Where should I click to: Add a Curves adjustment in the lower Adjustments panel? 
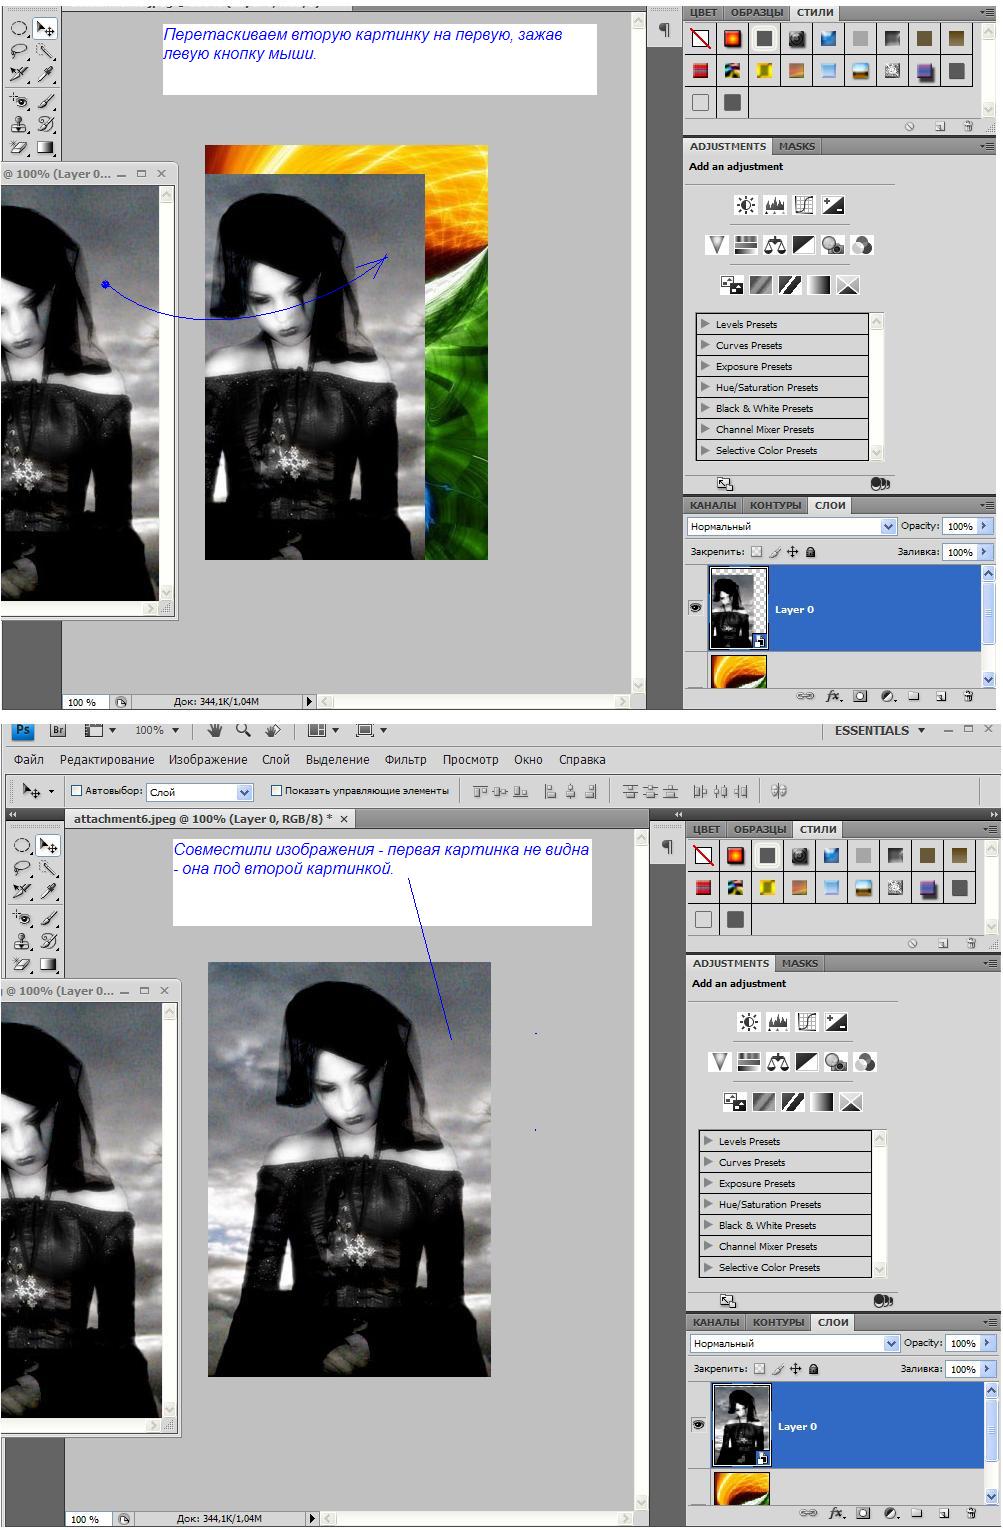[x=807, y=1022]
